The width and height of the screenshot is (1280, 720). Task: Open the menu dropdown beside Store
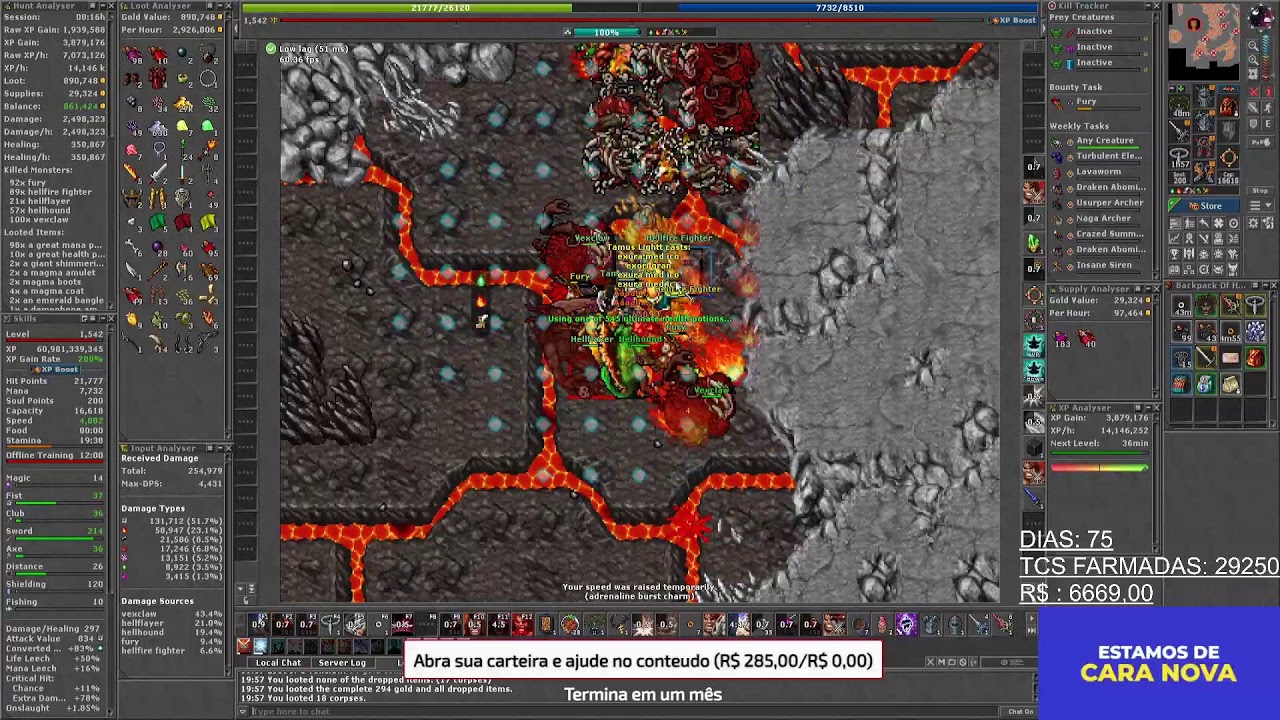point(1261,205)
